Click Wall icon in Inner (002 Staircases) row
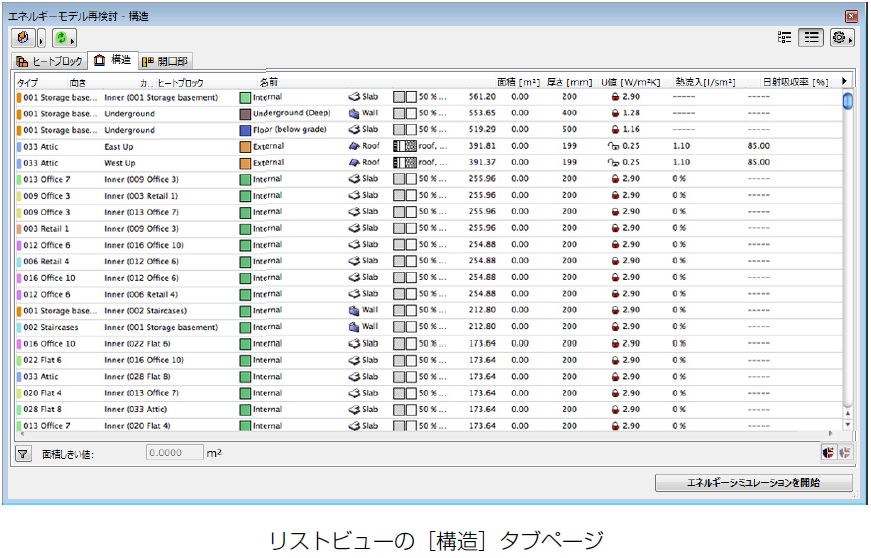 [354, 310]
